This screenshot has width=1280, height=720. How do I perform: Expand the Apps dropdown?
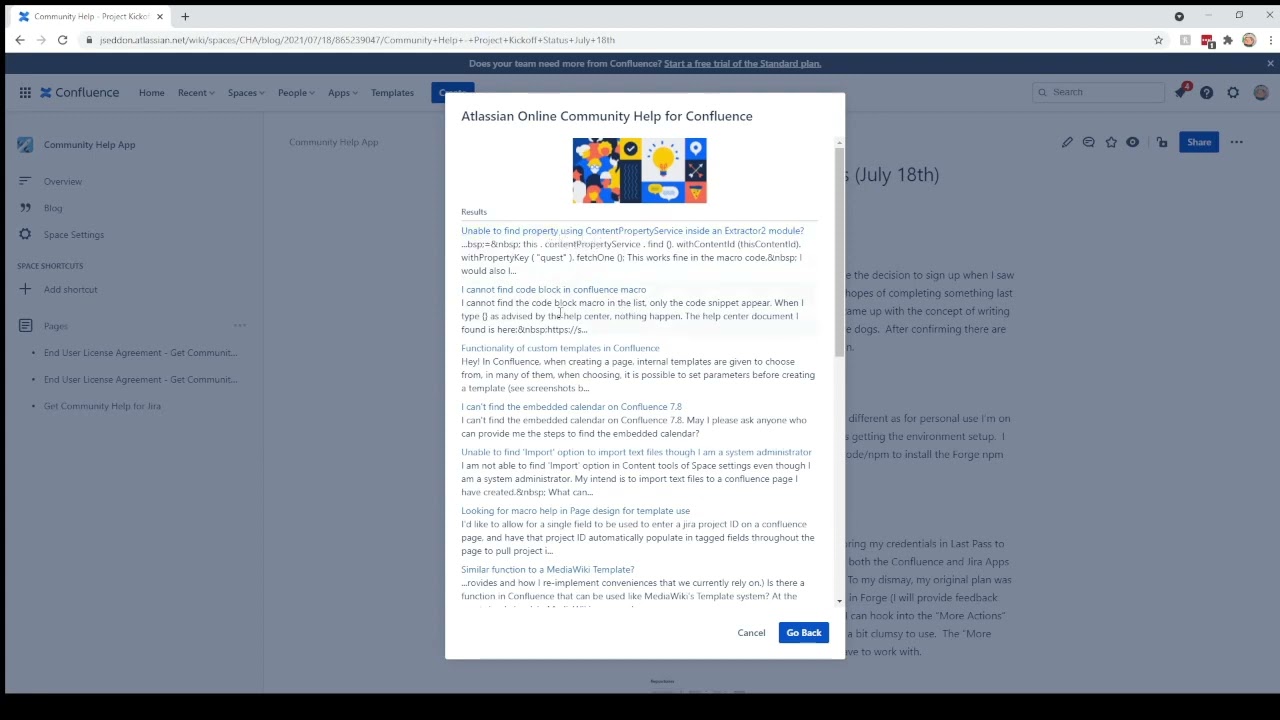(343, 92)
